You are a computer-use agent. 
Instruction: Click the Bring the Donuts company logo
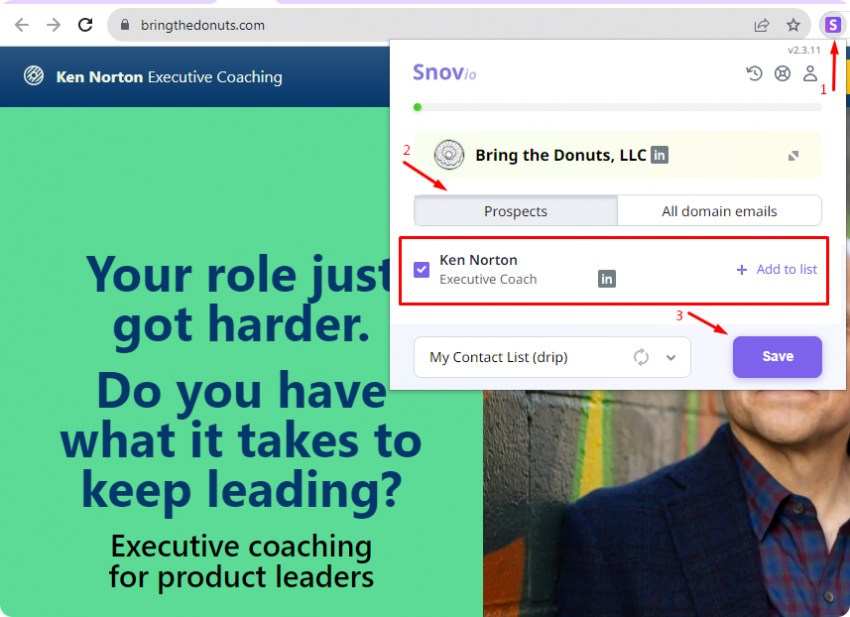click(x=449, y=155)
